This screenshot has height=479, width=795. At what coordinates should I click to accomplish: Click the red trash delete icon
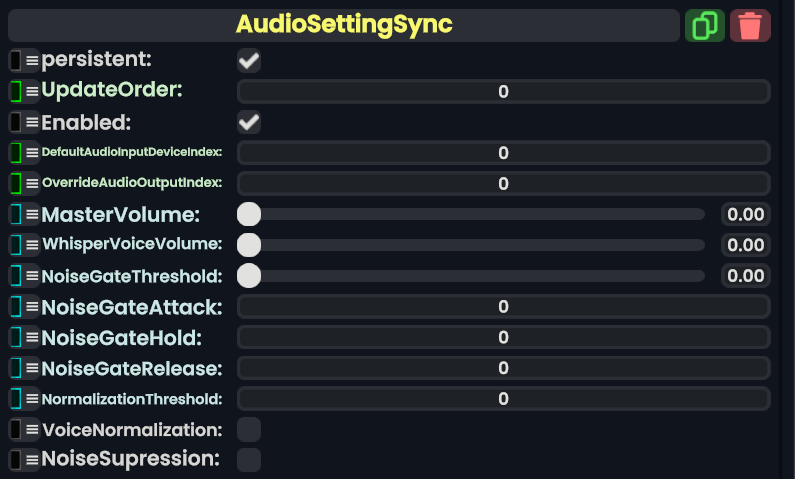pyautogui.click(x=750, y=25)
